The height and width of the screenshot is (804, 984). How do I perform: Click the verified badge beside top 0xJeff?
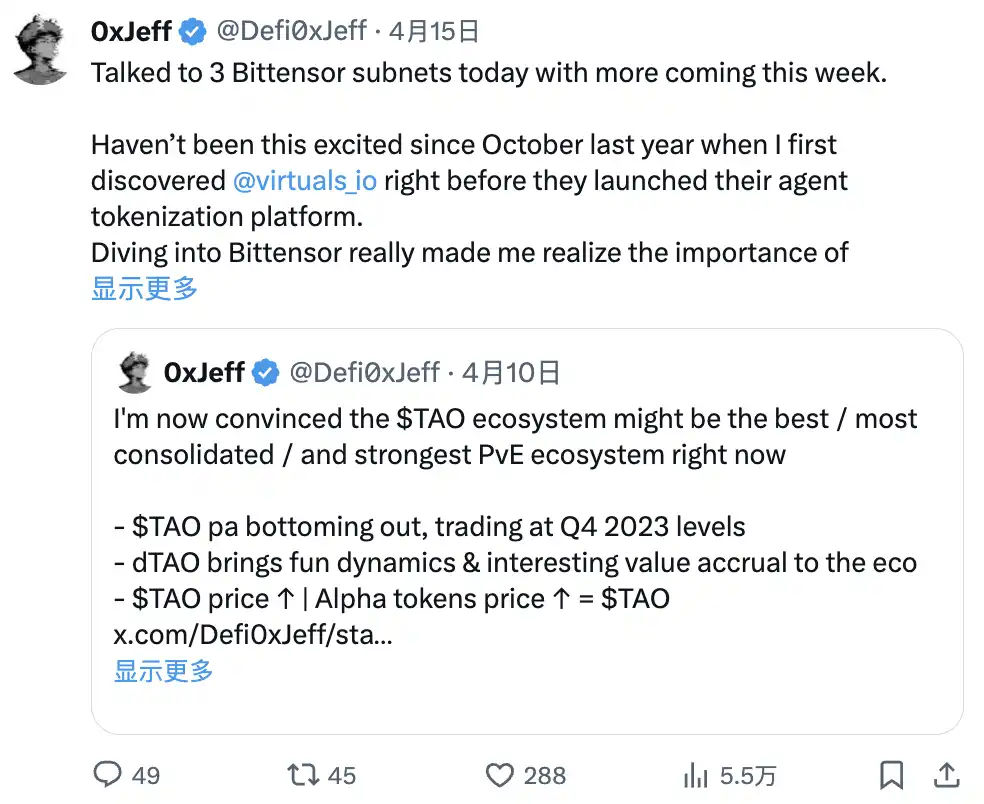[193, 32]
